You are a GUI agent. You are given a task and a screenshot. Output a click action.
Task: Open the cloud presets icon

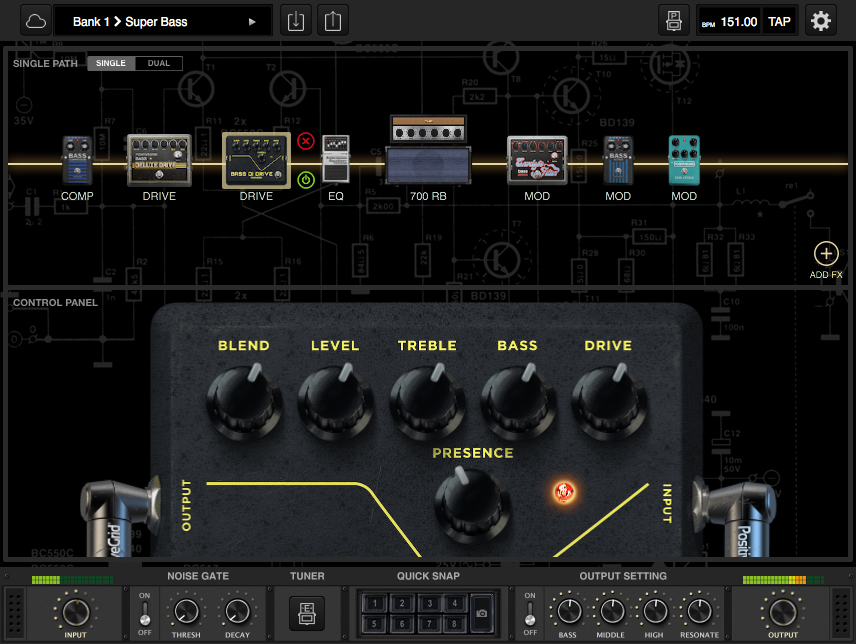(35, 20)
